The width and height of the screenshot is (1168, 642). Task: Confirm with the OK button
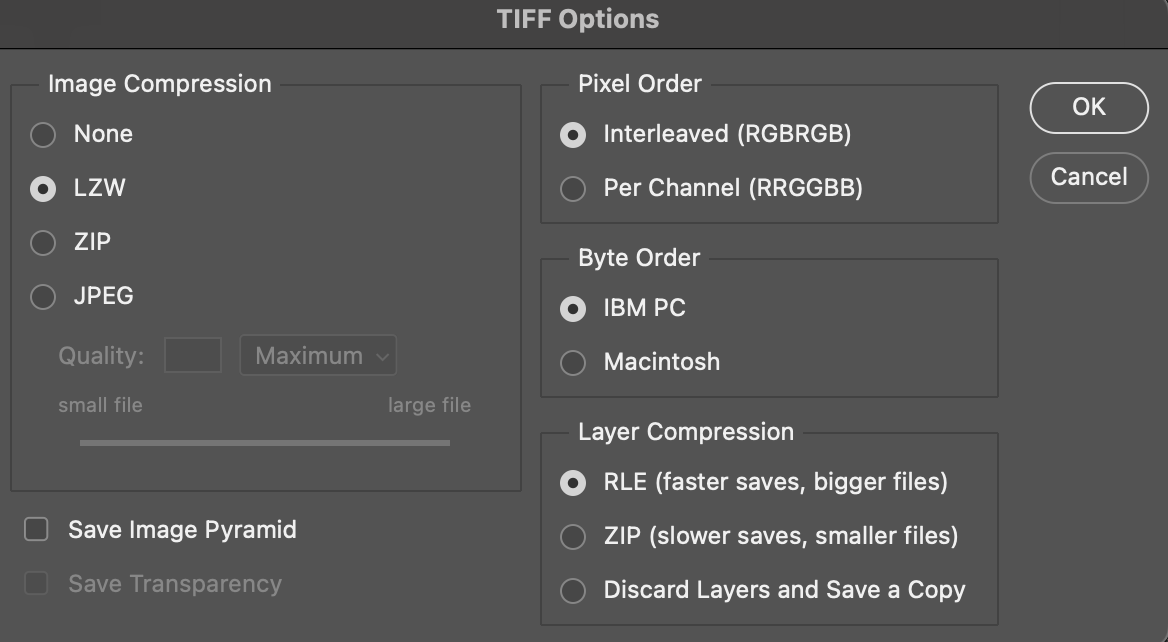(1088, 107)
